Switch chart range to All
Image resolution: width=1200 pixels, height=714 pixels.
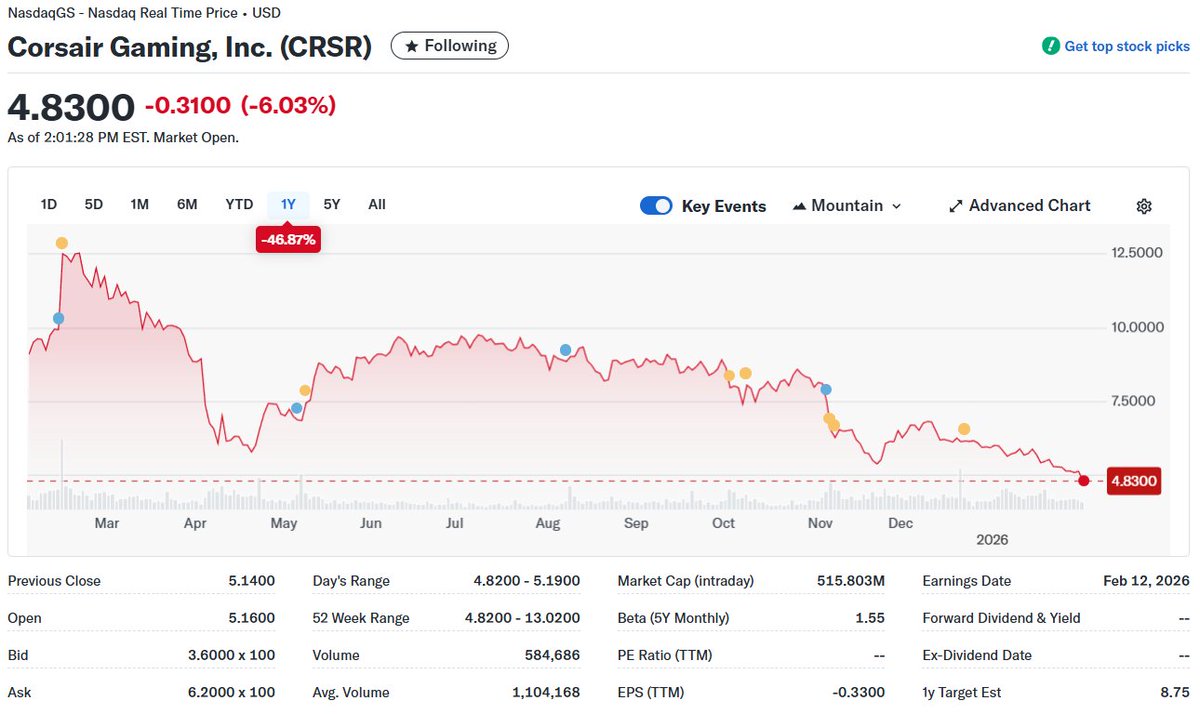[376, 204]
